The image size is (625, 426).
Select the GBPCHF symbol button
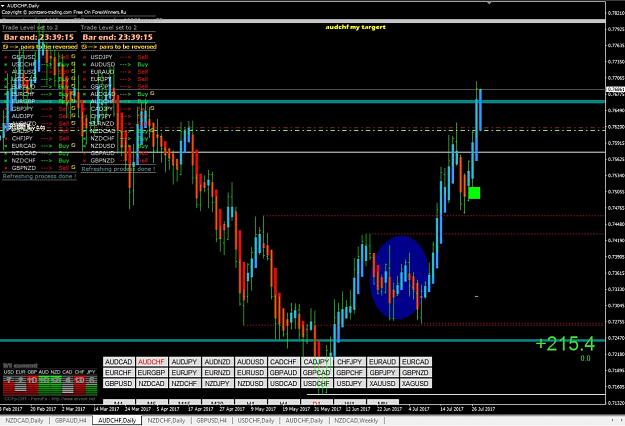click(350, 373)
